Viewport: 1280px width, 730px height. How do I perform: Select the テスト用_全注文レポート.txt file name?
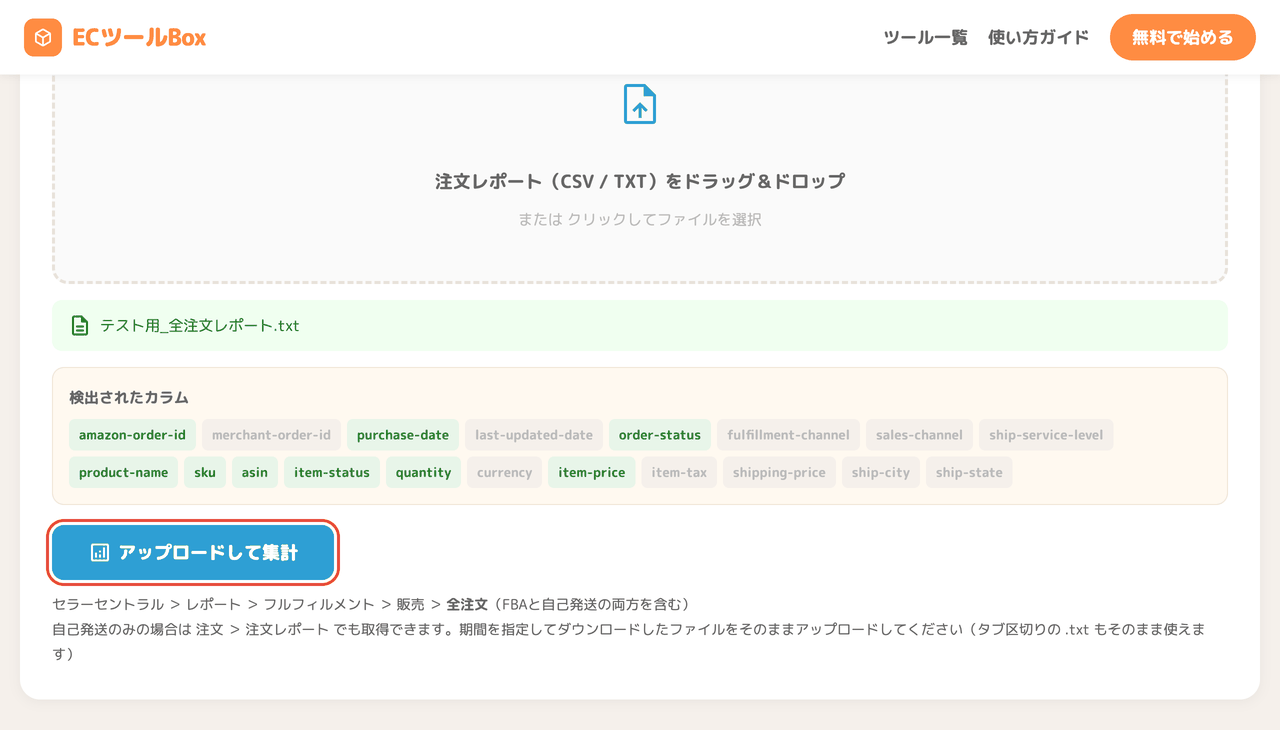(200, 326)
